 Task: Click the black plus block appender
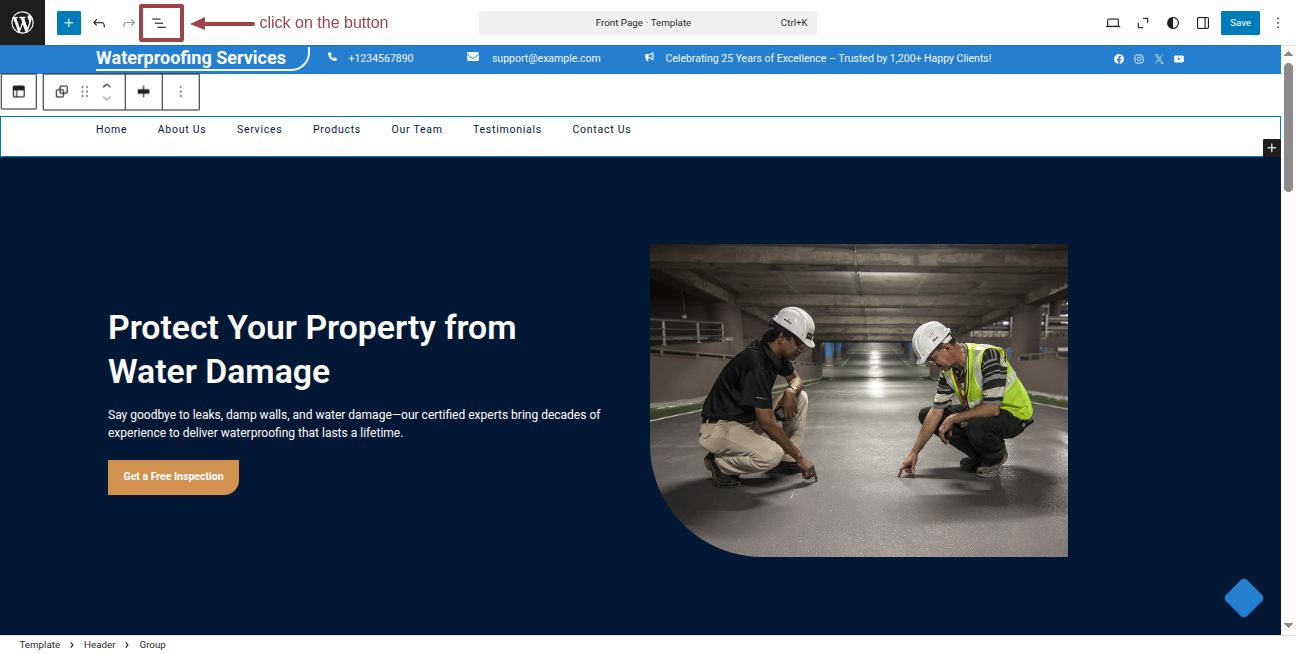(1271, 148)
